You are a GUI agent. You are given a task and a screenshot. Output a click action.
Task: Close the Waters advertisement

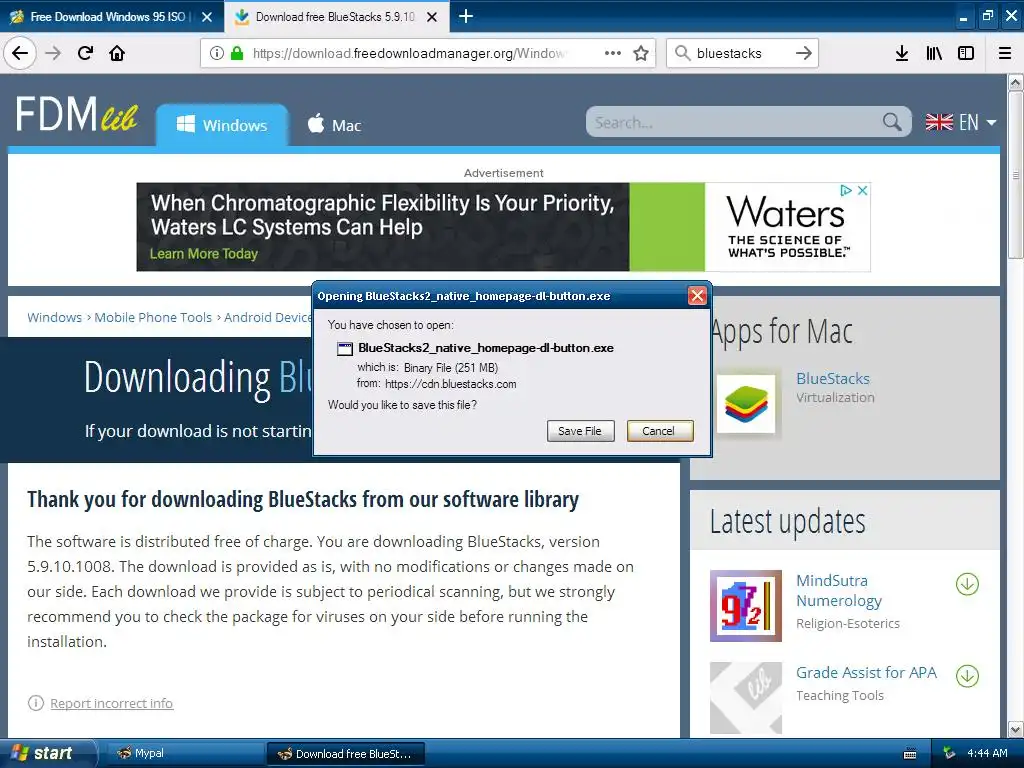863,190
